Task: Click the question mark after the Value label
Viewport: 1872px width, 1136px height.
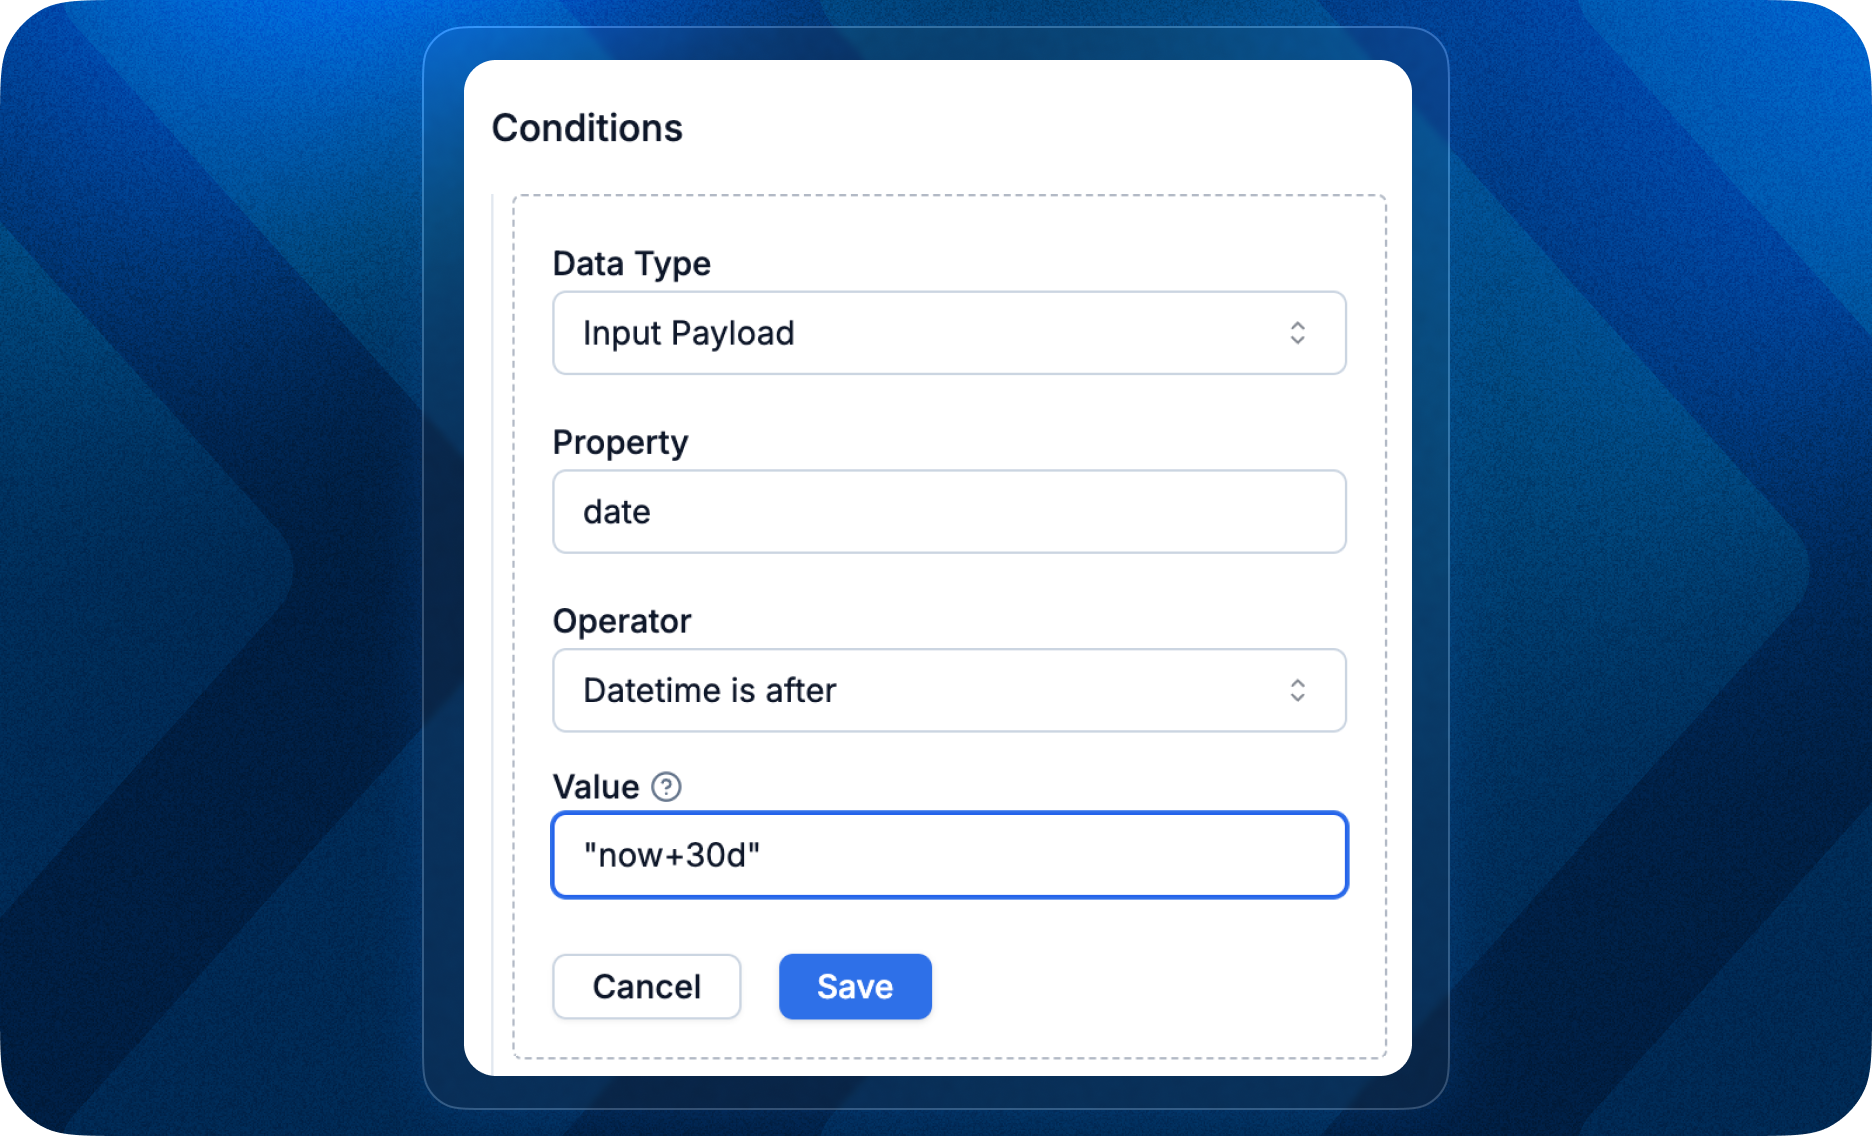Action: 665,787
